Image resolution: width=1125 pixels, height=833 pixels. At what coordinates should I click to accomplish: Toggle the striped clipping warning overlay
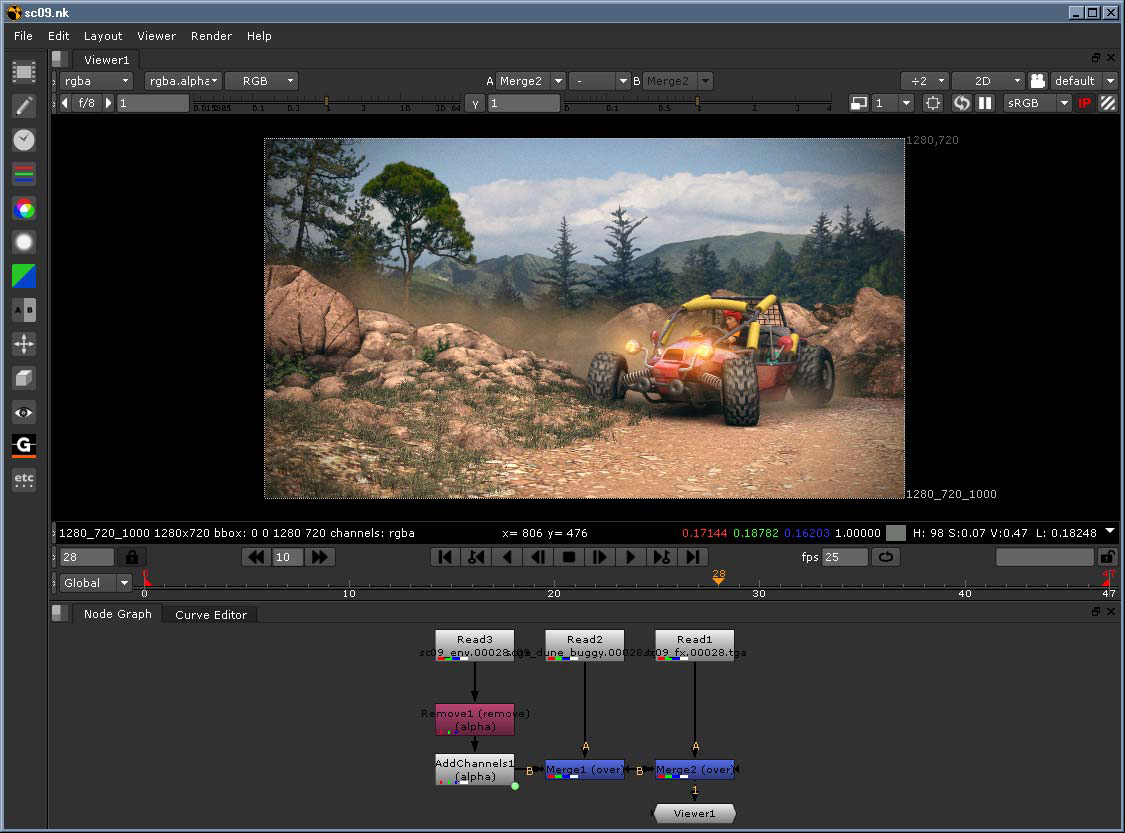(x=1108, y=103)
